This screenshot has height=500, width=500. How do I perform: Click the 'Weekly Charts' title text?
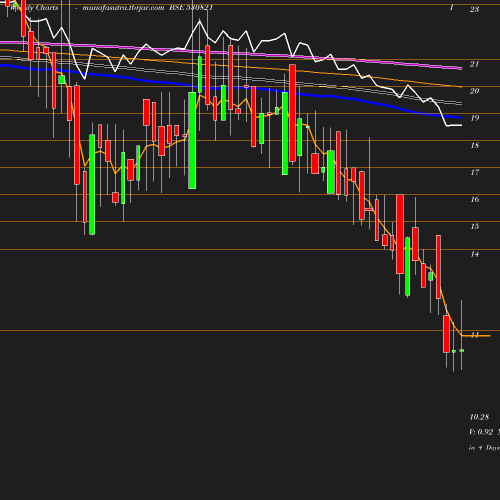click(34, 8)
